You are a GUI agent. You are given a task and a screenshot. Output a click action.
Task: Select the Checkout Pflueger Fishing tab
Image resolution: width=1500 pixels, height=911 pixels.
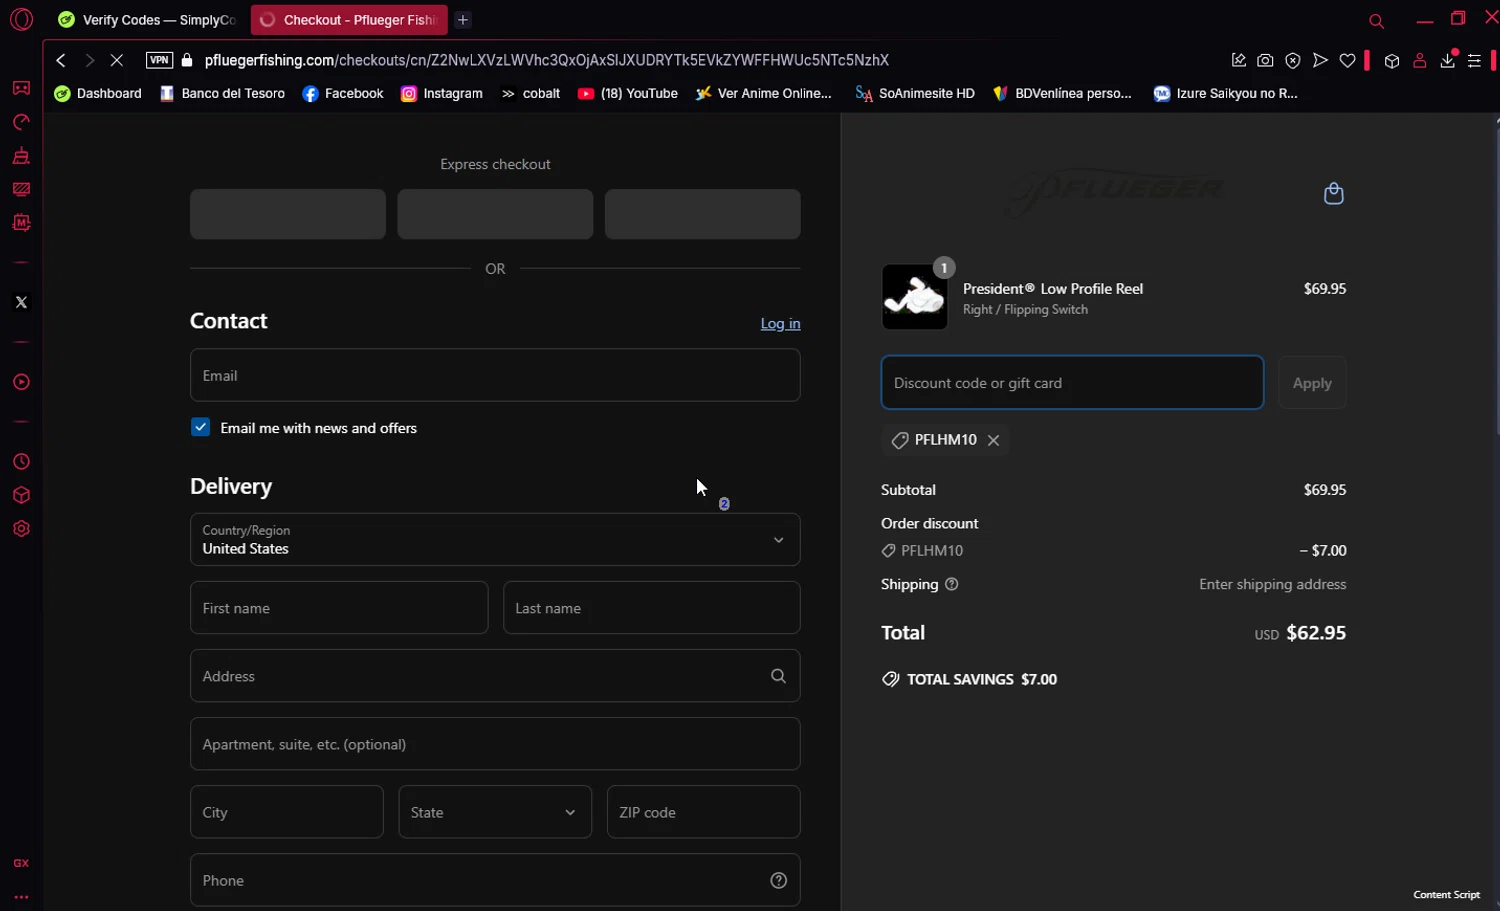tap(349, 20)
